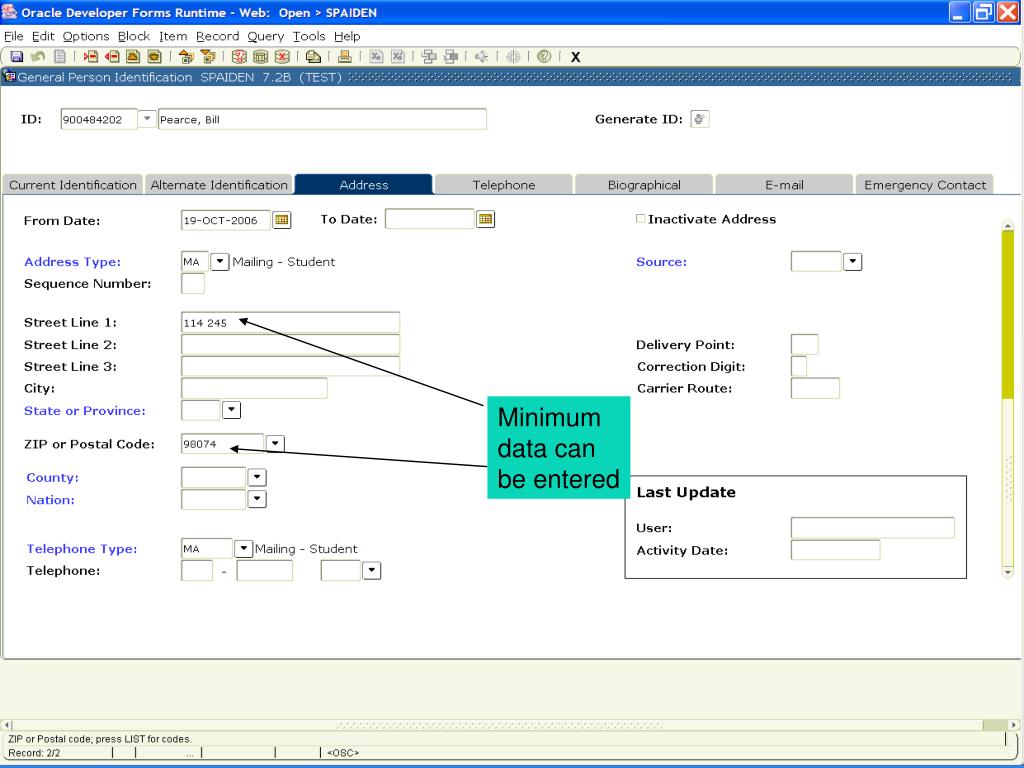1024x768 pixels.
Task: Click the vertical scrollbar down arrow
Action: tap(1008, 572)
